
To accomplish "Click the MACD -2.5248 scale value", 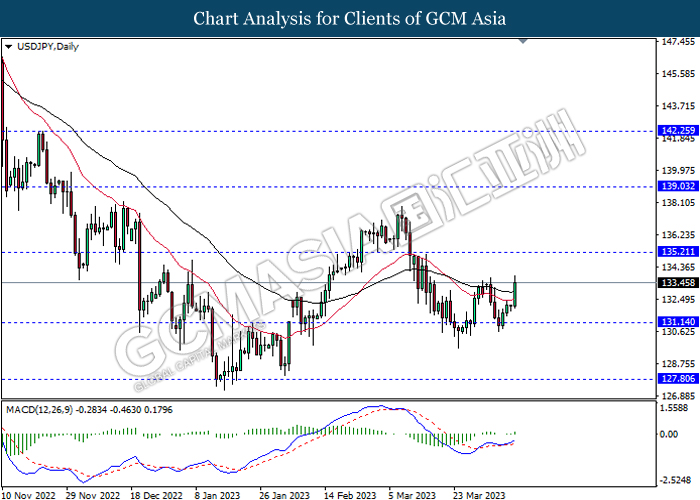I will click(x=675, y=480).
